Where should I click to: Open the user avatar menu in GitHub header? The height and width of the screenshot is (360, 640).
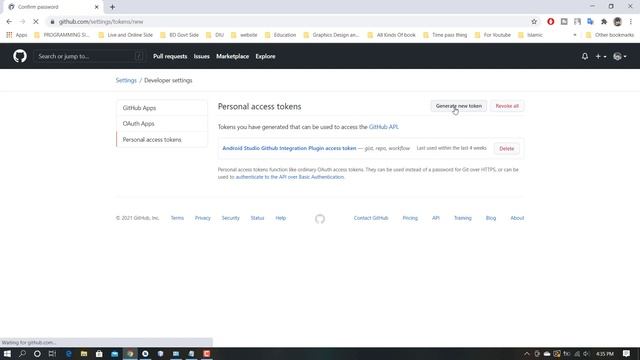(620, 56)
